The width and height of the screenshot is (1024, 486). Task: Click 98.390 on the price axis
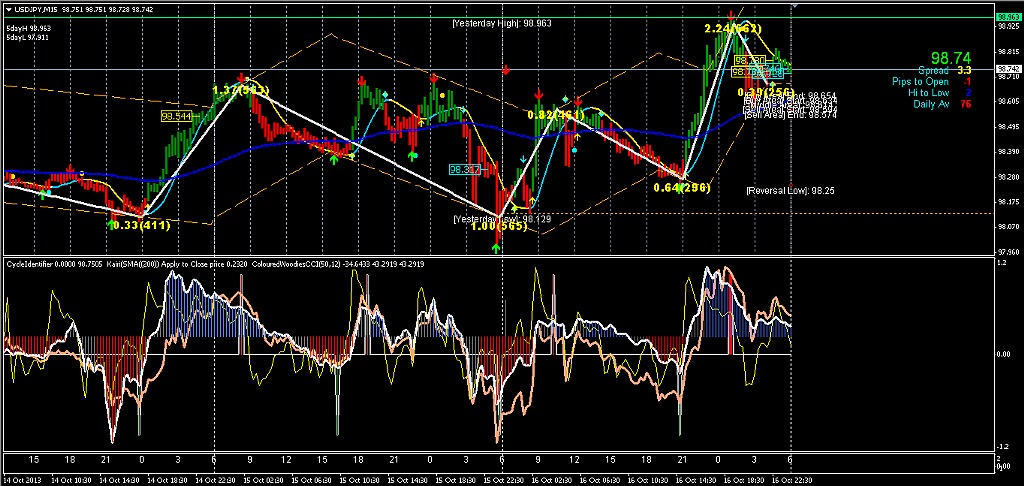[x=1006, y=152]
